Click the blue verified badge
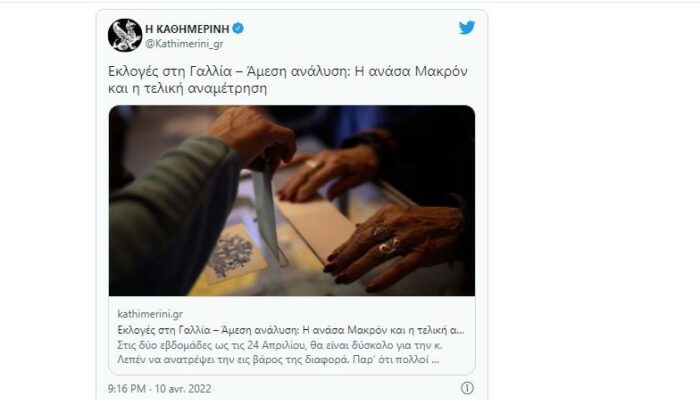 (x=238, y=29)
